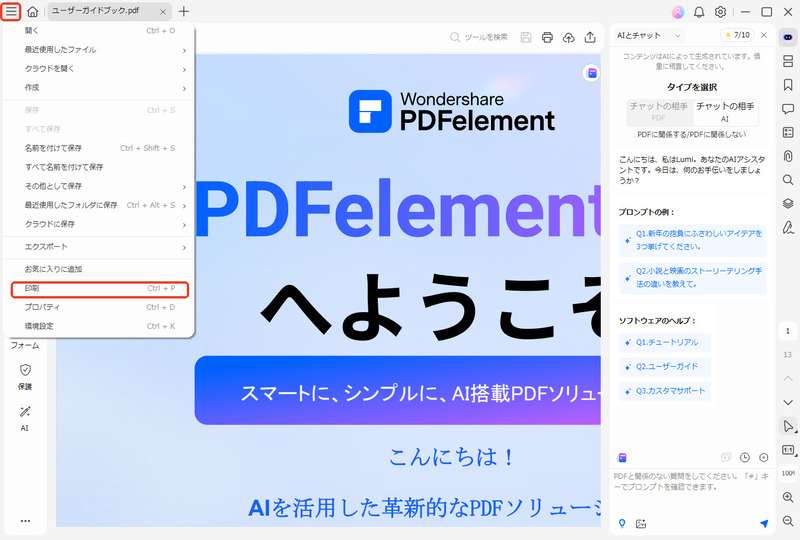Expand 作成 submenu
This screenshot has height=540, width=800.
tap(99, 87)
